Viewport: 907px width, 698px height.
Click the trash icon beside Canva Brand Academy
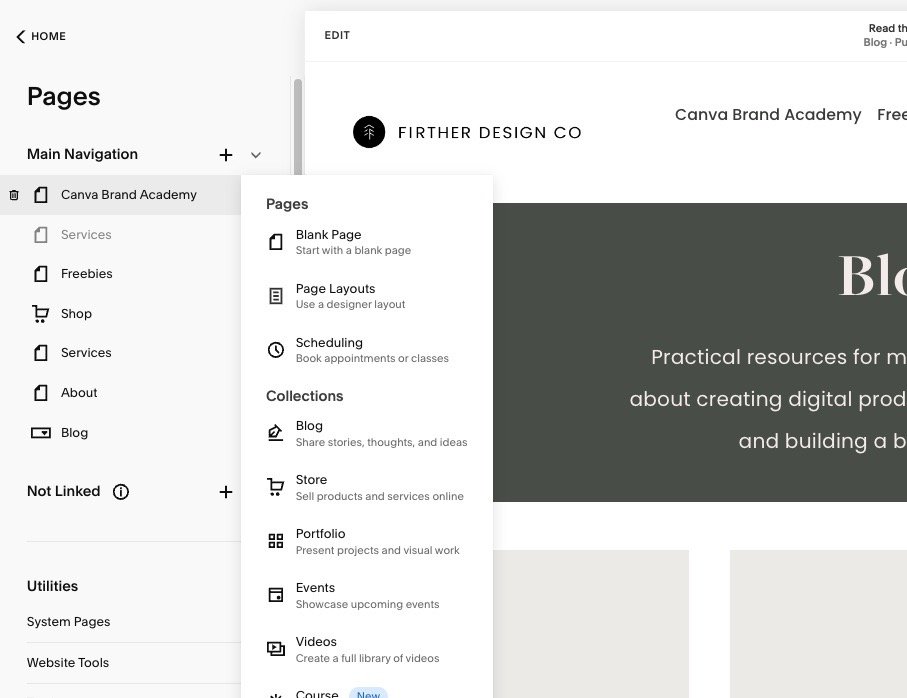pos(13,195)
